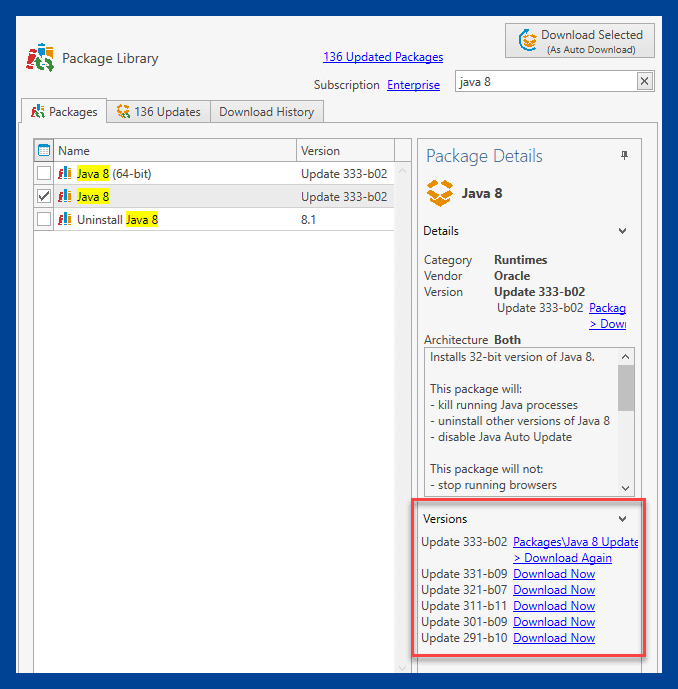Click the Runtimes category value
The image size is (678, 689).
tap(520, 260)
